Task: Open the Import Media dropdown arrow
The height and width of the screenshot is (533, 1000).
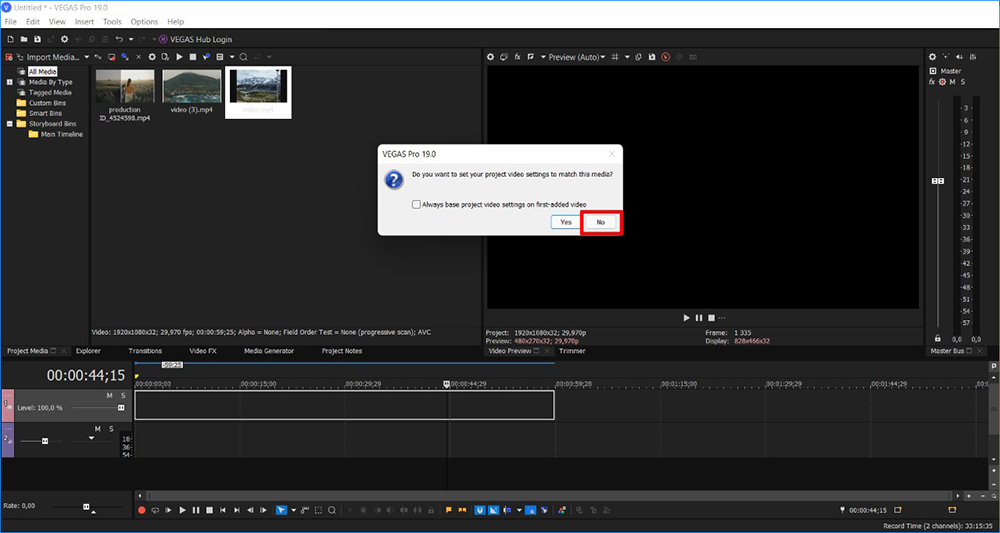Action: pyautogui.click(x=86, y=57)
